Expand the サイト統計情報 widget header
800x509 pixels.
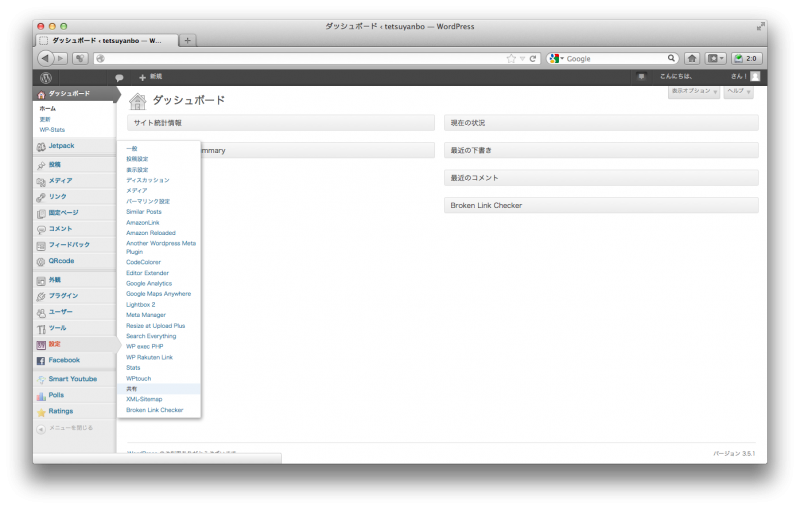[x=281, y=123]
